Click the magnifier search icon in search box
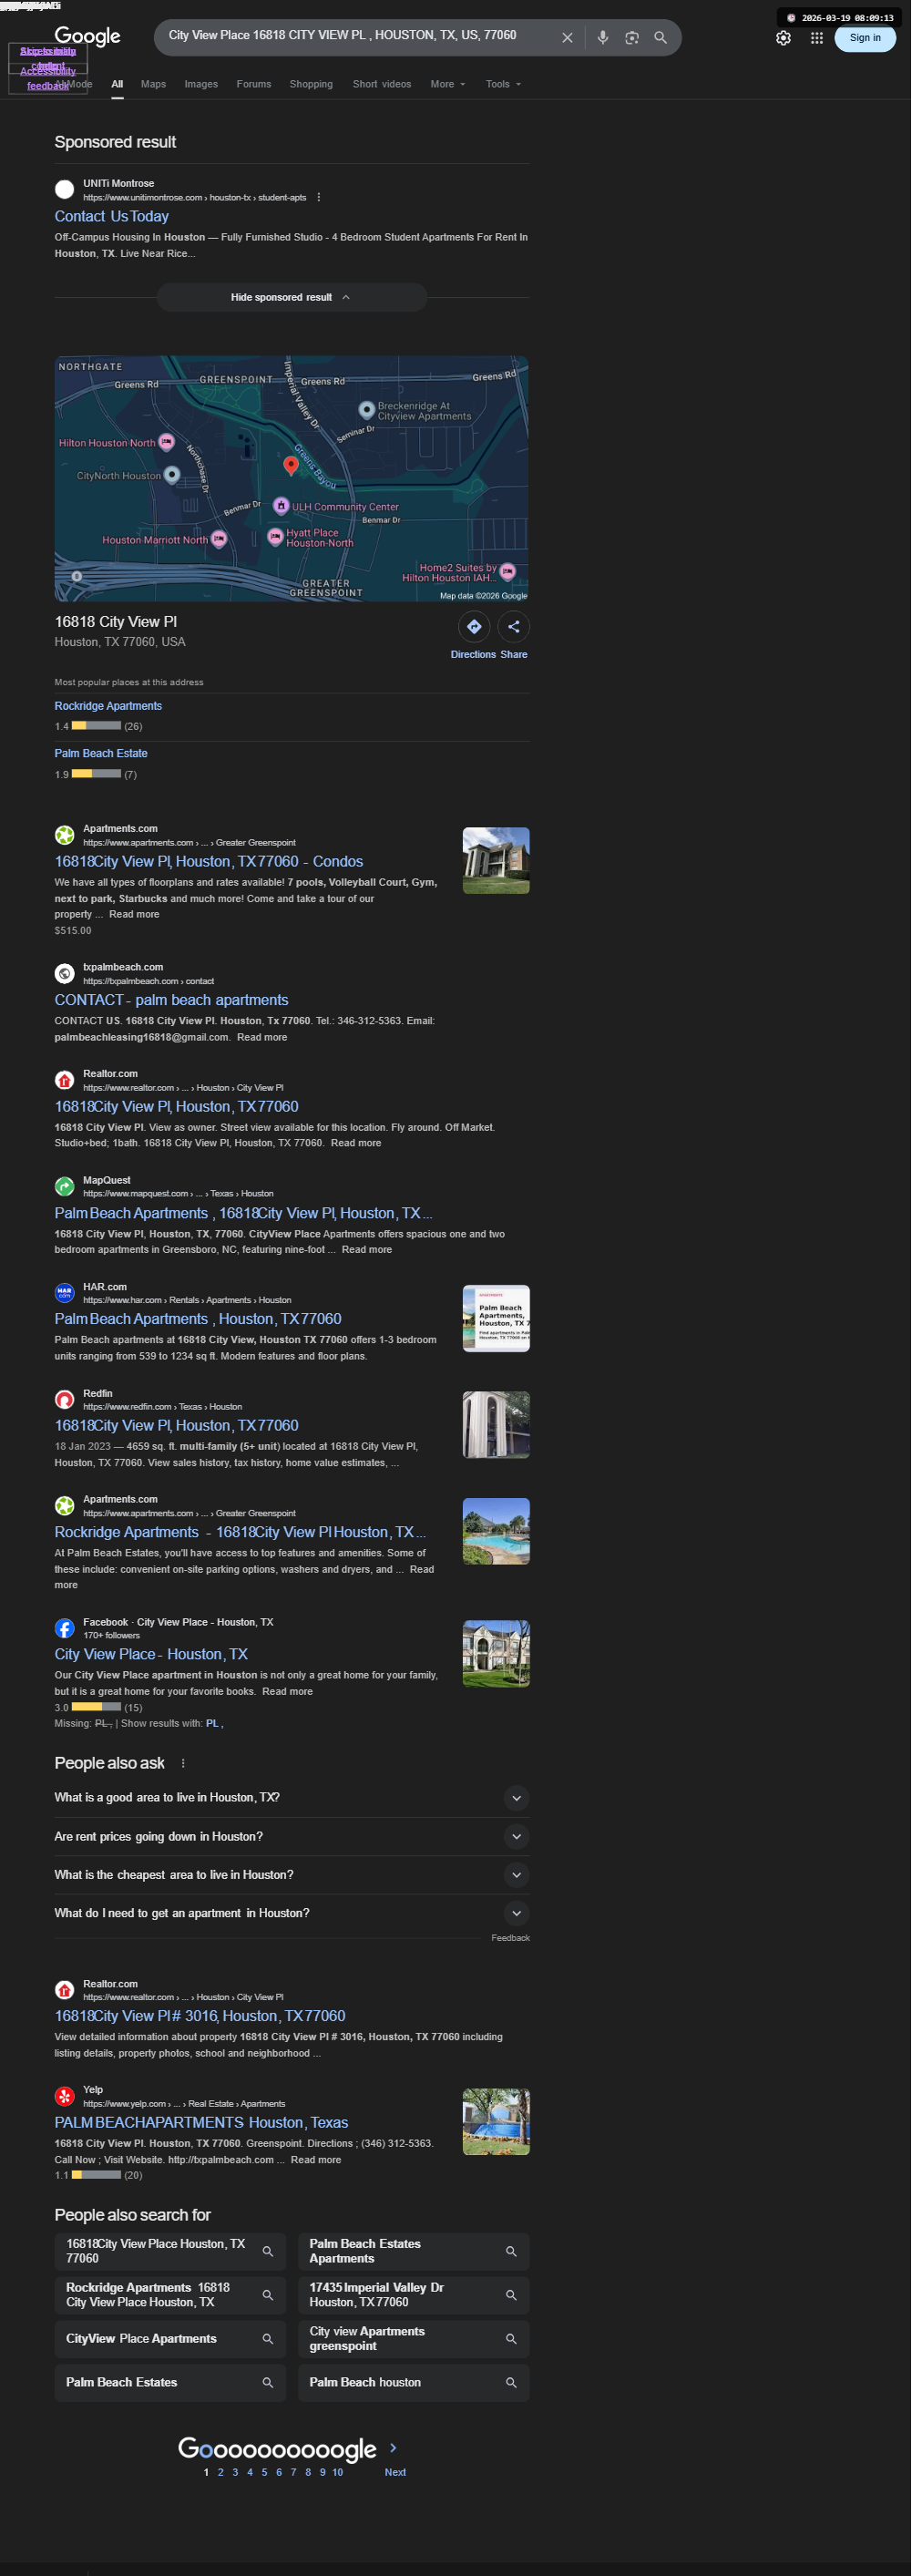 tap(668, 38)
